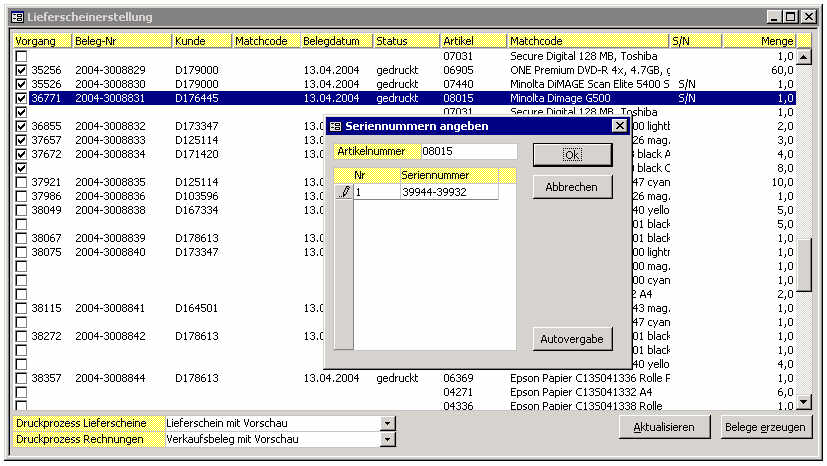Open the Druckprozess Lieferscheine dropdown

(388, 424)
